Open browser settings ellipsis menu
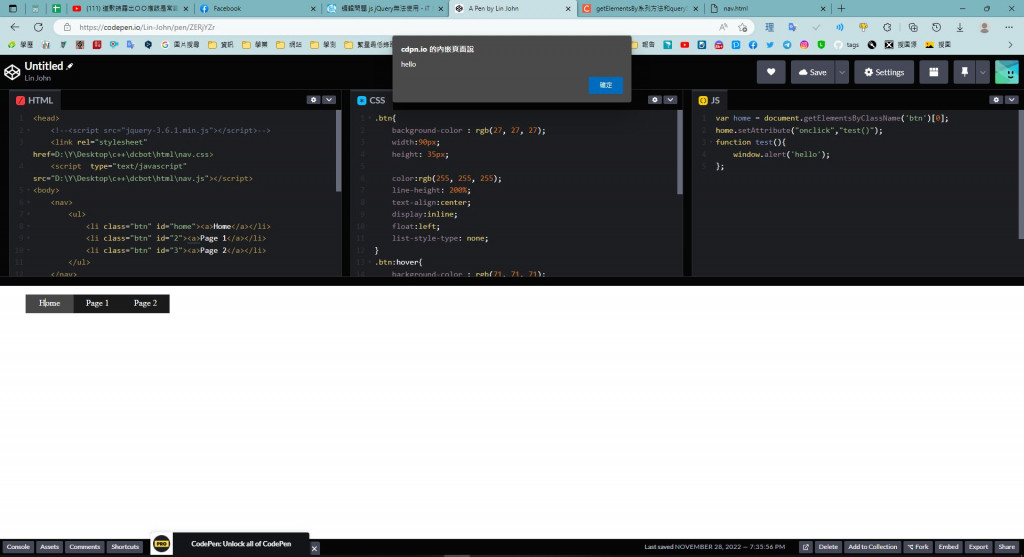This screenshot has height=557, width=1024. pyautogui.click(x=1008, y=27)
